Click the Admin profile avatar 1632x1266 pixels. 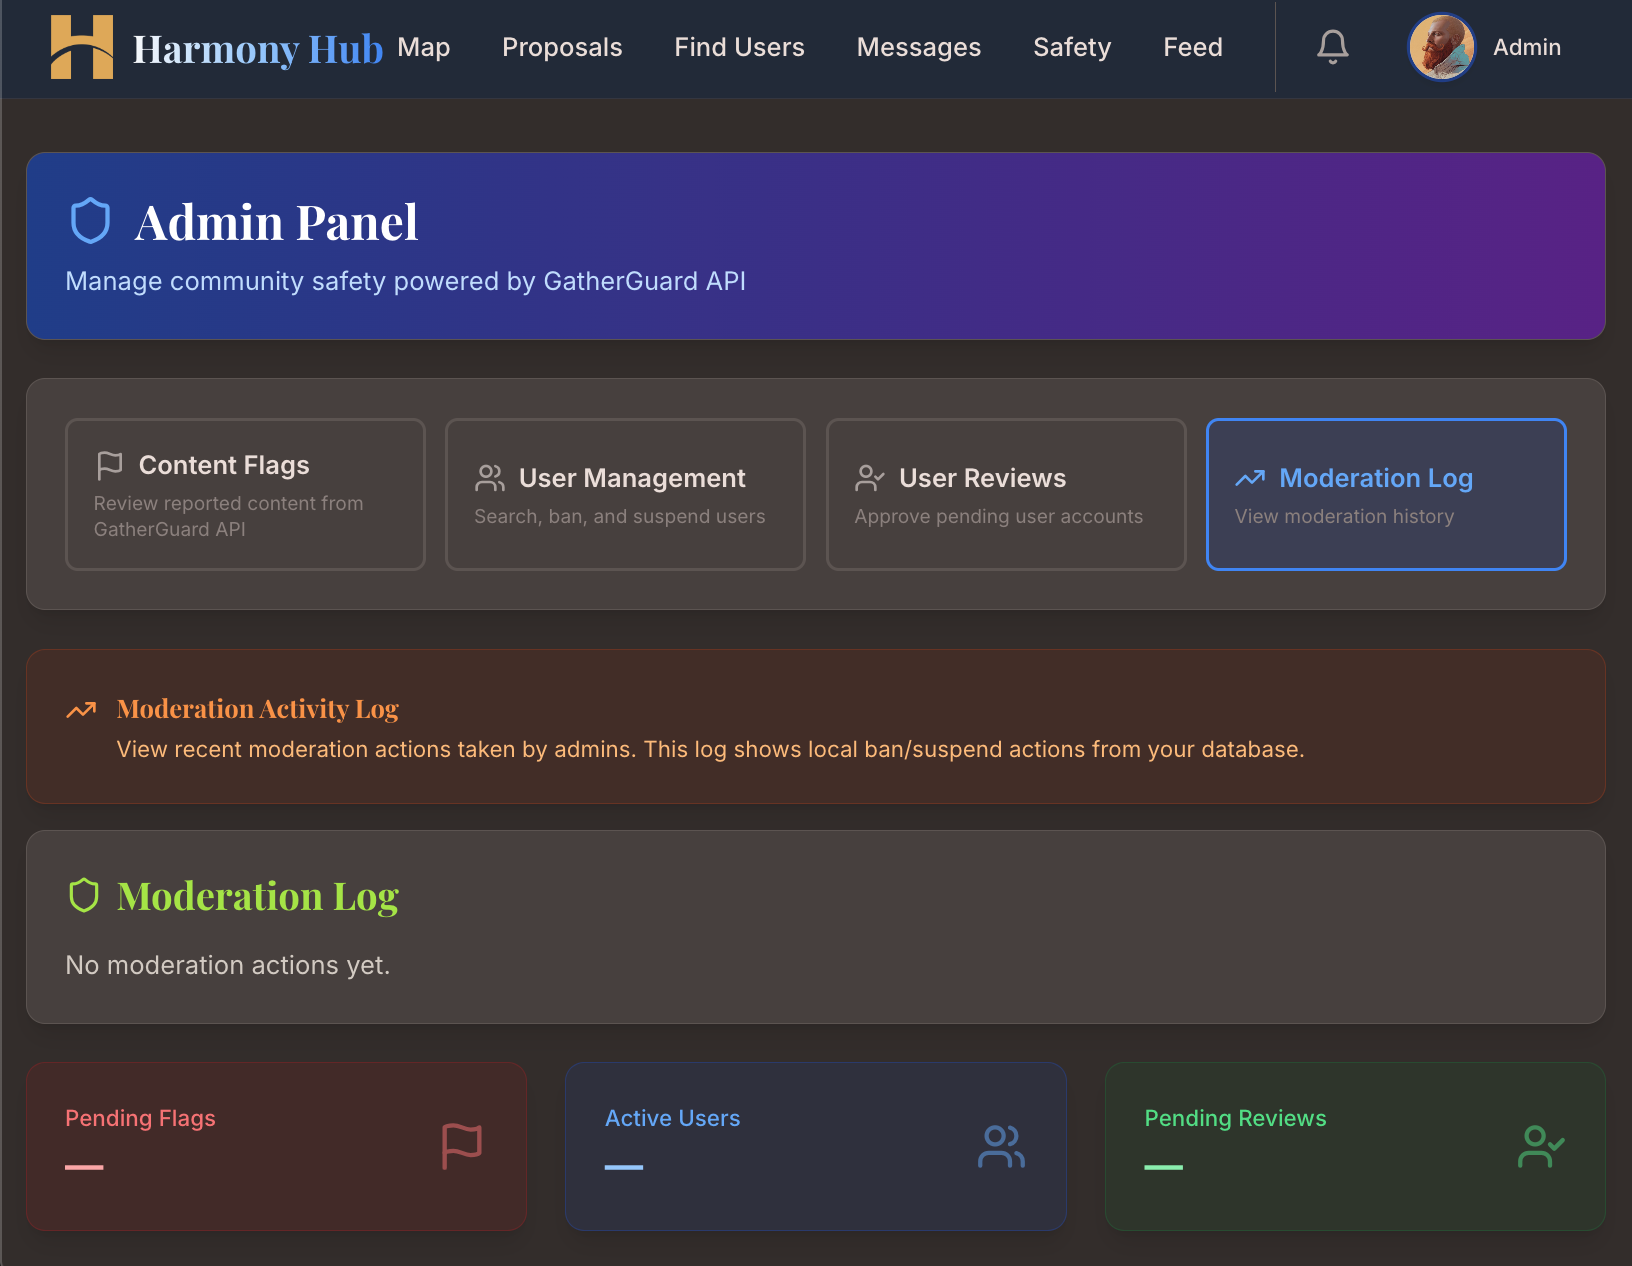[x=1441, y=46]
